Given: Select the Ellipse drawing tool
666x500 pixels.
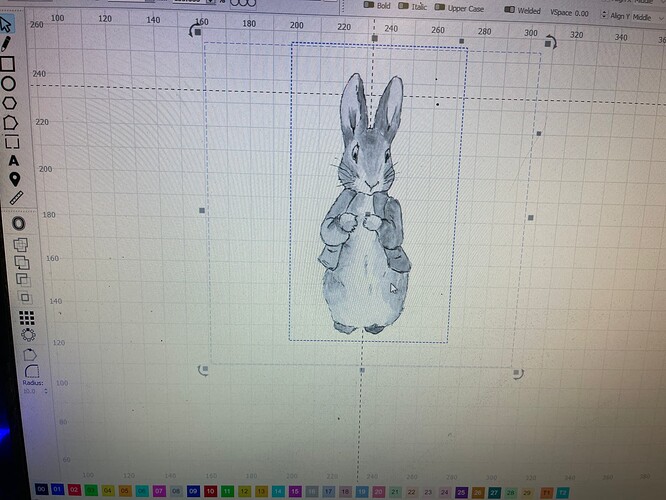Looking at the screenshot, I should pyautogui.click(x=8, y=84).
